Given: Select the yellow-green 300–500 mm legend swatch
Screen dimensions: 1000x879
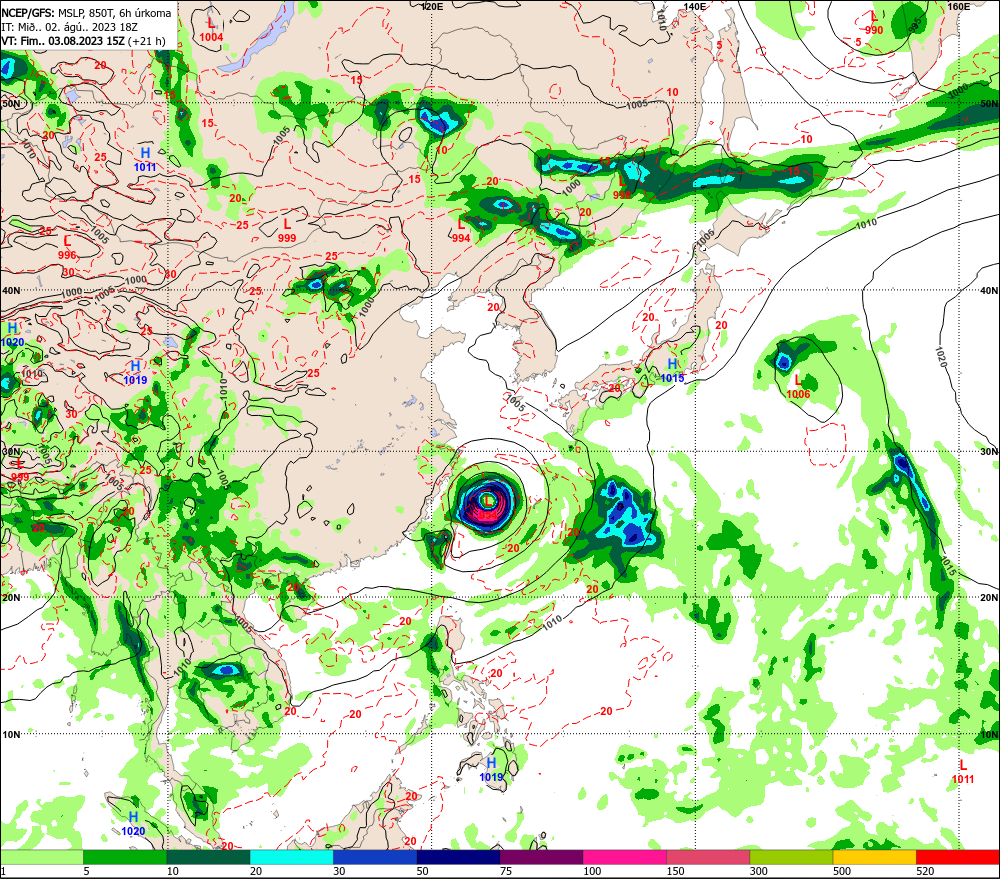Looking at the screenshot, I should click(791, 857).
